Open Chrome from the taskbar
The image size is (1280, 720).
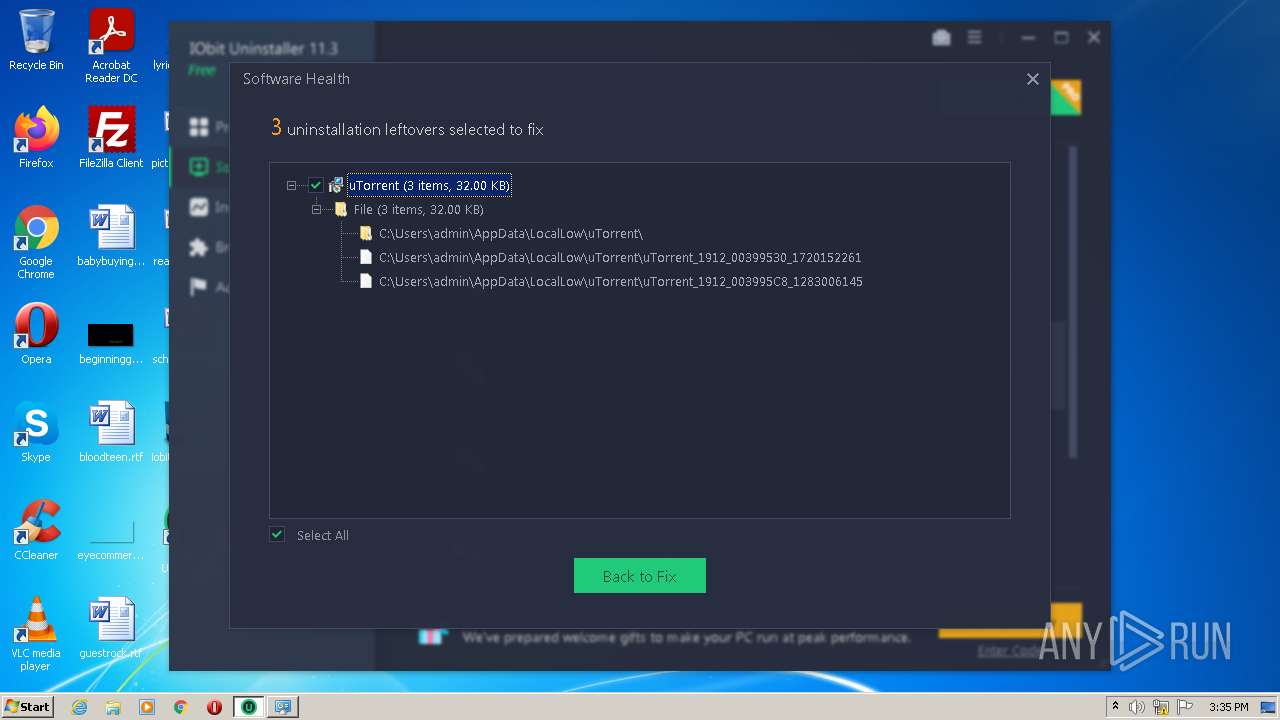coord(181,707)
